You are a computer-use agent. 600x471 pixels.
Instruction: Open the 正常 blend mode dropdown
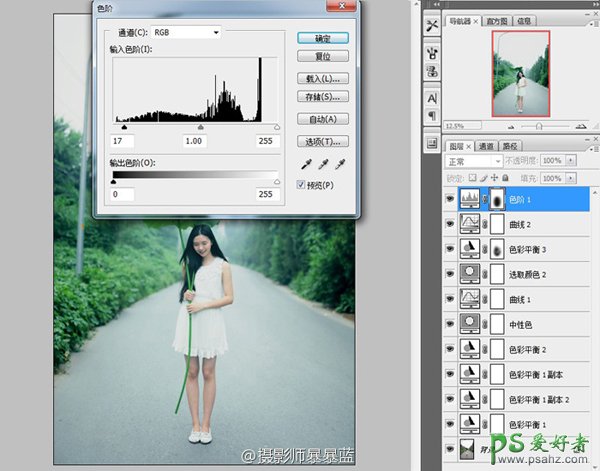[473, 162]
